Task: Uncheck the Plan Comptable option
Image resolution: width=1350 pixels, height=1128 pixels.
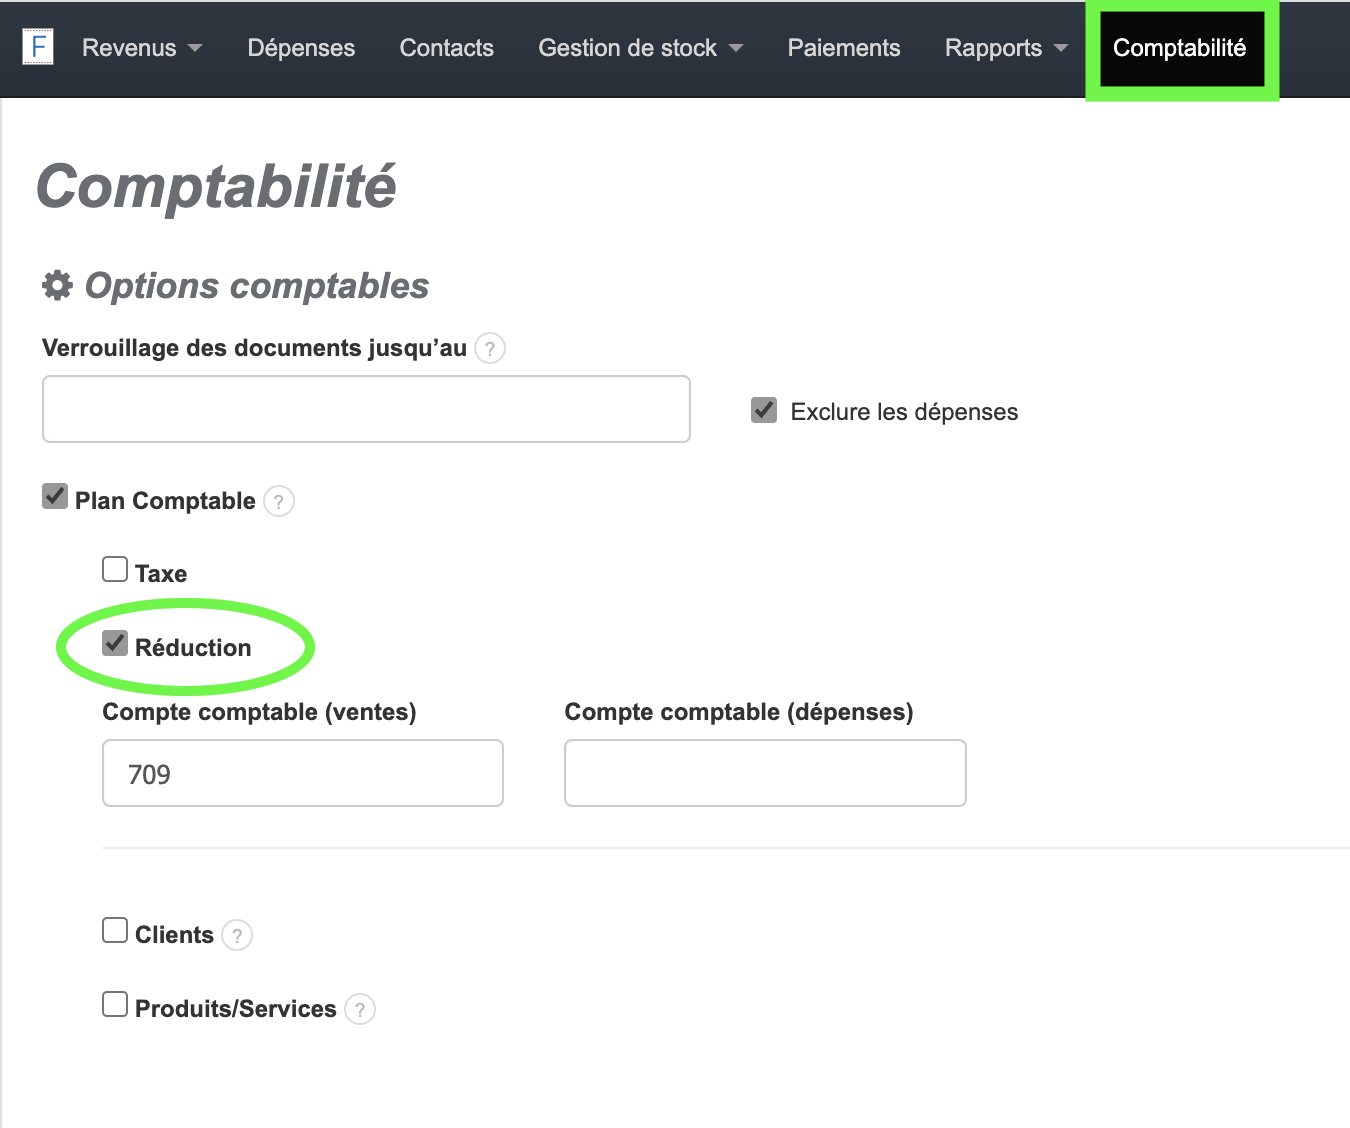Action: coord(55,495)
